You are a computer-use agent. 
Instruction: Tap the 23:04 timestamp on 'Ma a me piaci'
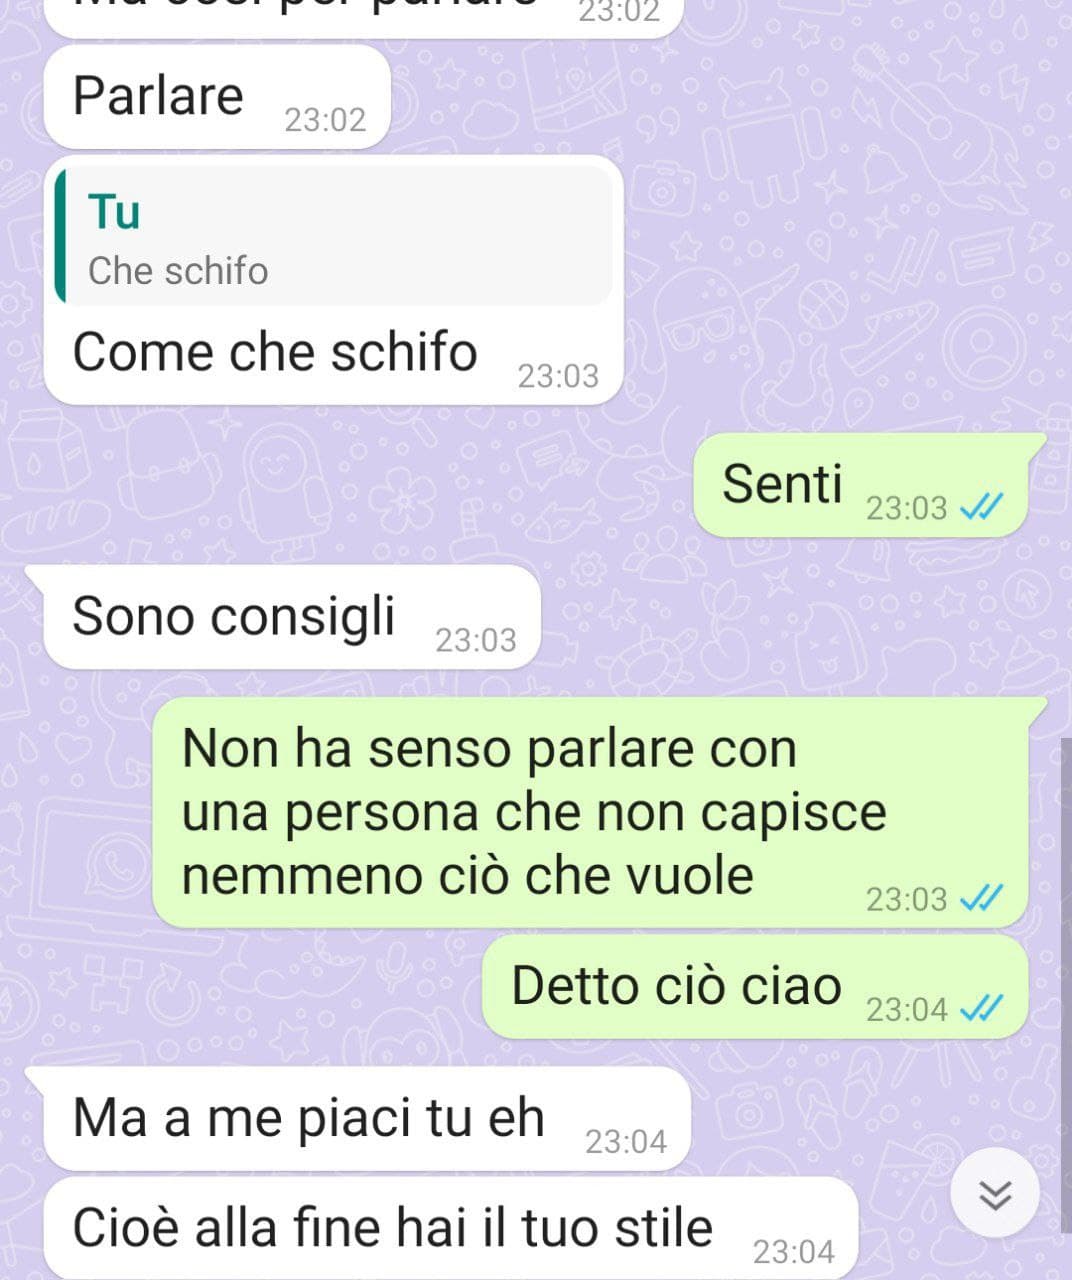pyautogui.click(x=626, y=1141)
